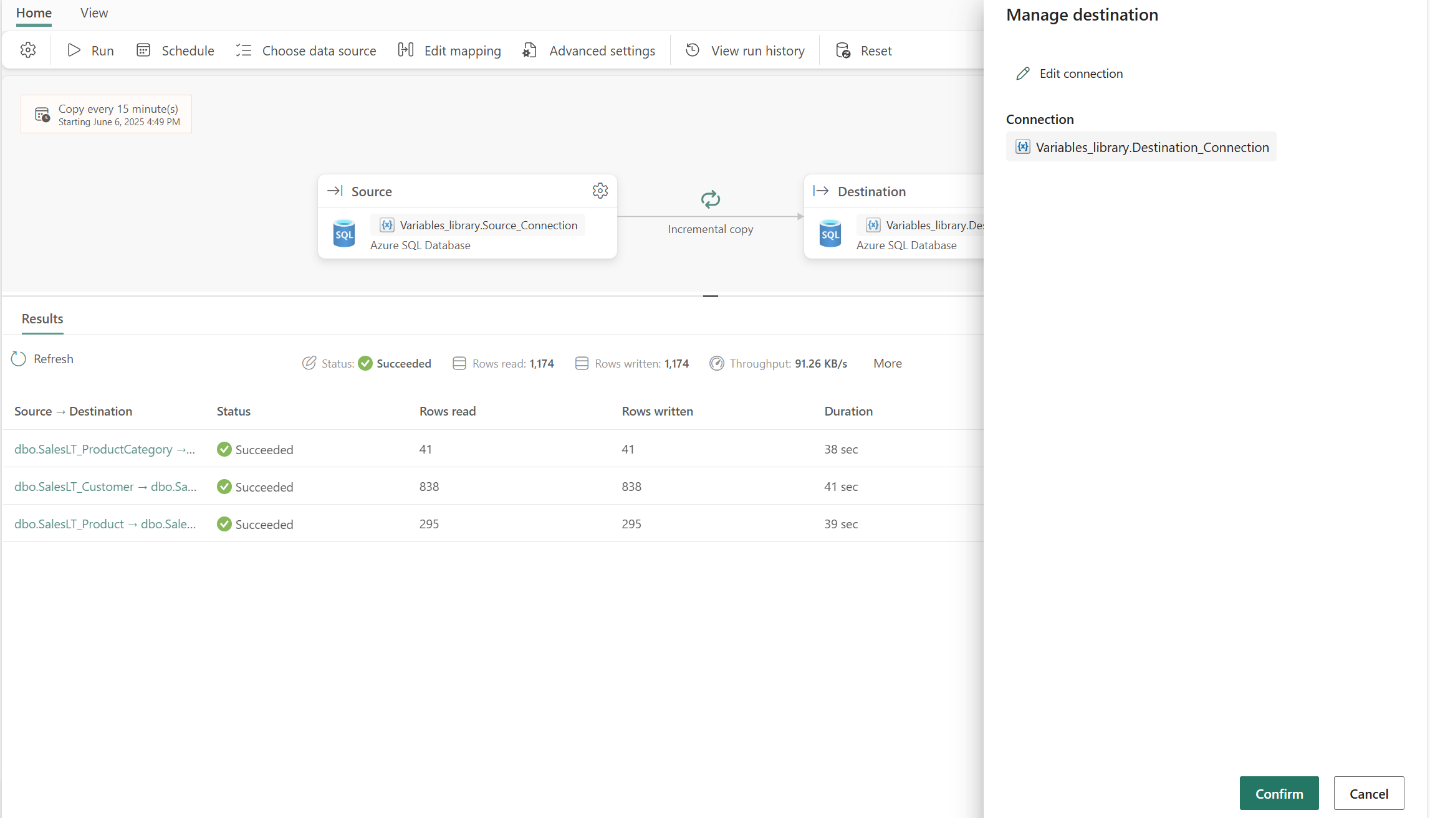Select the Variables_library.Destination_Connection field
1430x818 pixels.
pos(1141,147)
